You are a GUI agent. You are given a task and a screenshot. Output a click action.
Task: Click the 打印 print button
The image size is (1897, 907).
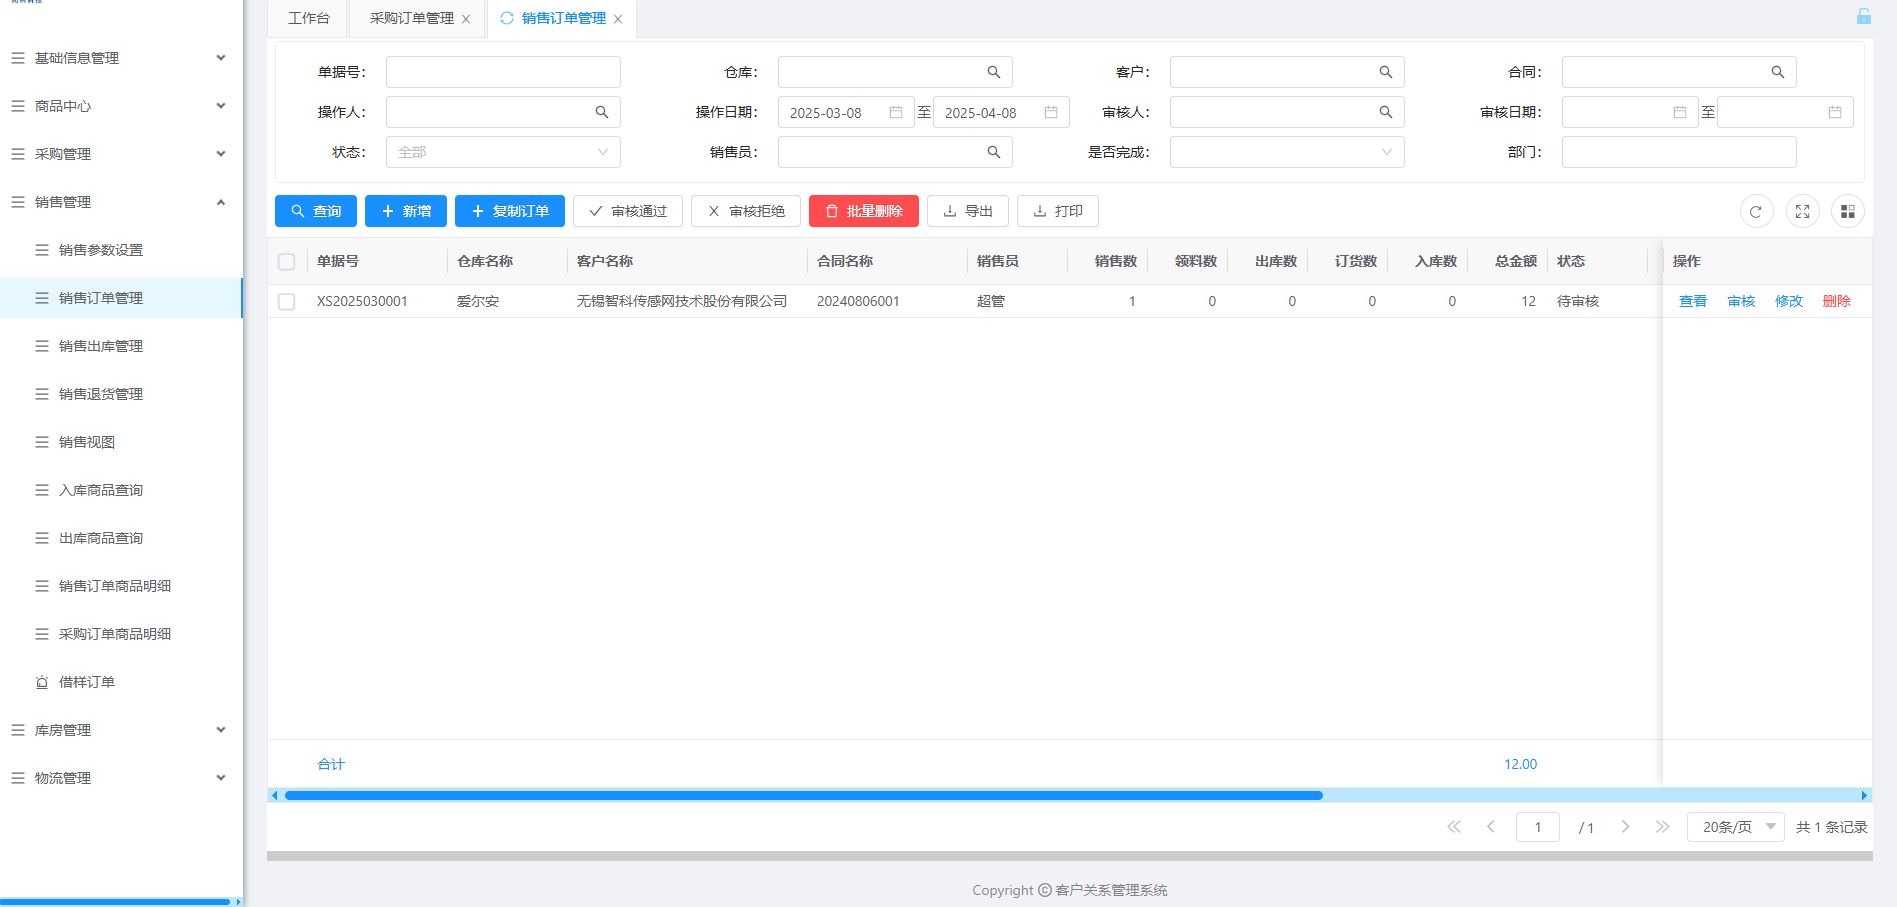point(1058,211)
